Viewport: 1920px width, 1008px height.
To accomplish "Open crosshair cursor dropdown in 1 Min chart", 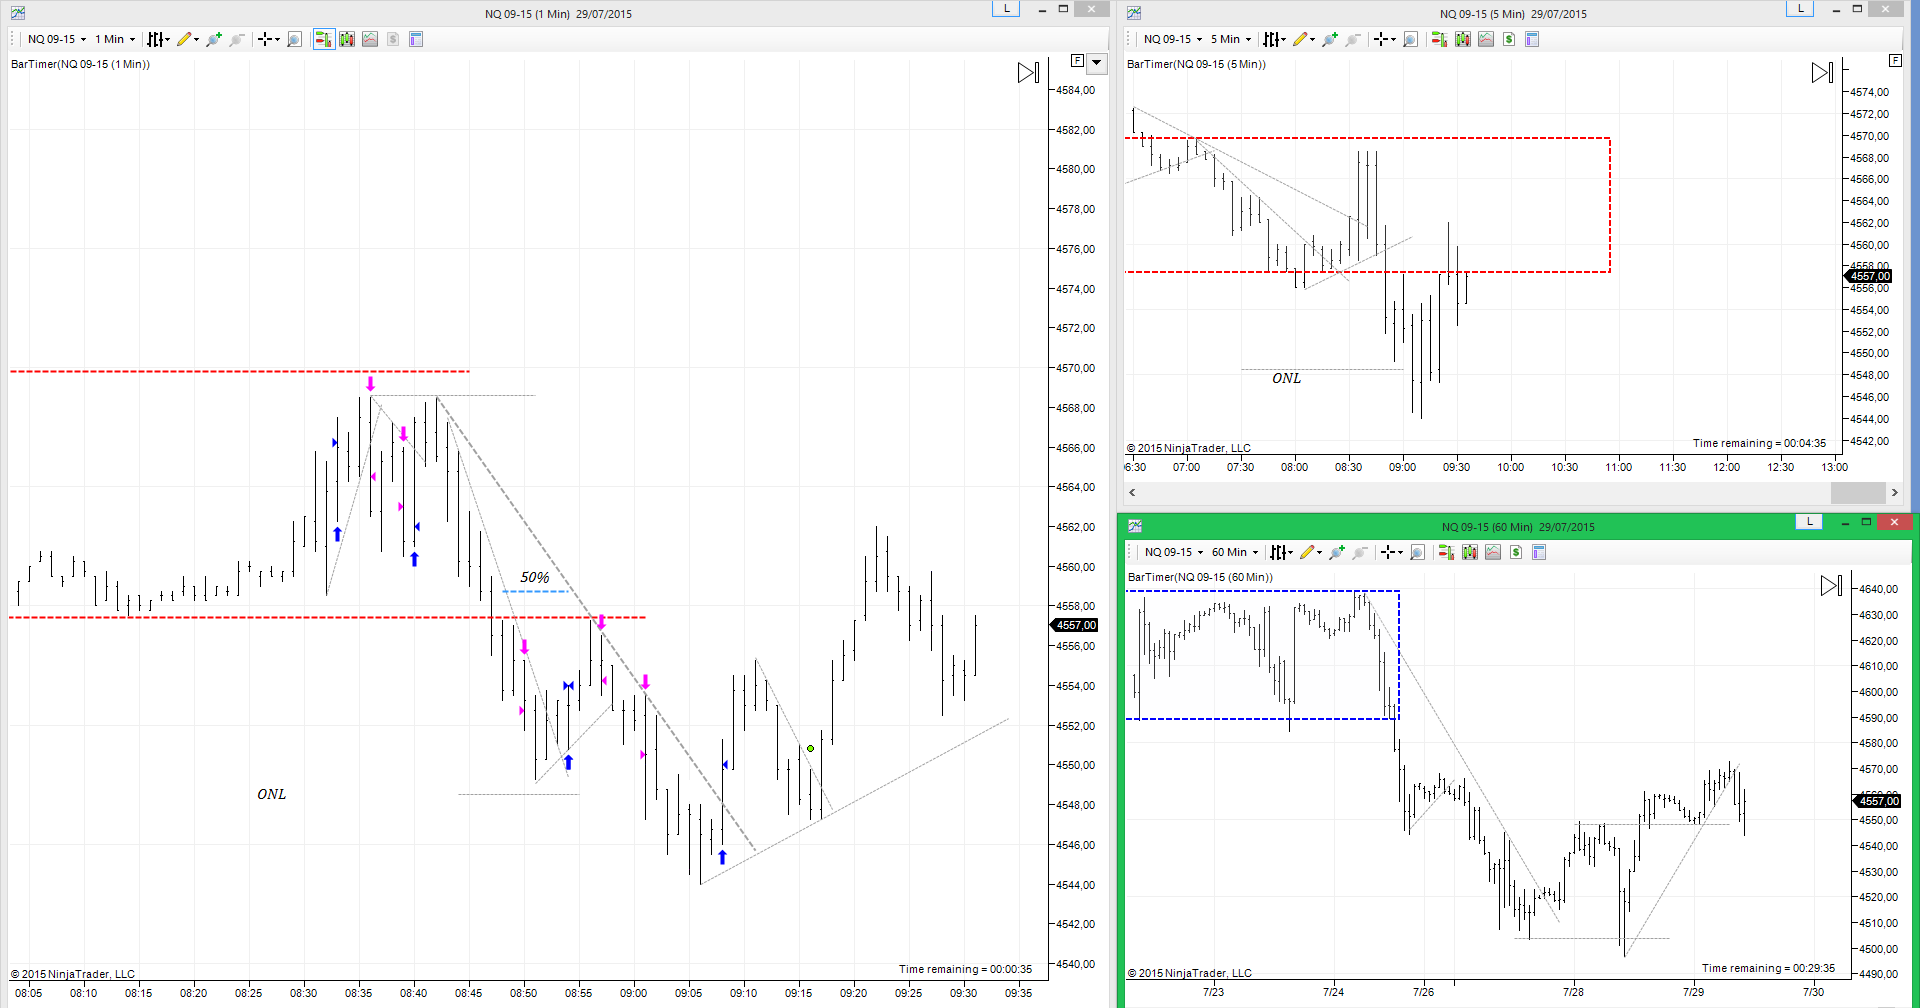I will [268, 39].
